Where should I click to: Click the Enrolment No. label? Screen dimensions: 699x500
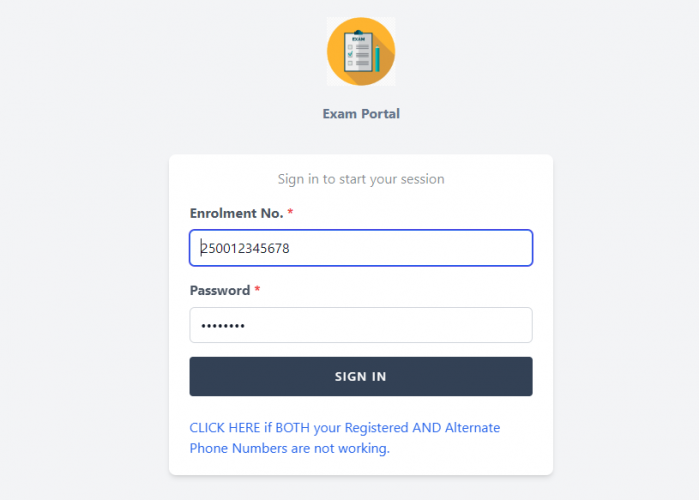click(236, 213)
